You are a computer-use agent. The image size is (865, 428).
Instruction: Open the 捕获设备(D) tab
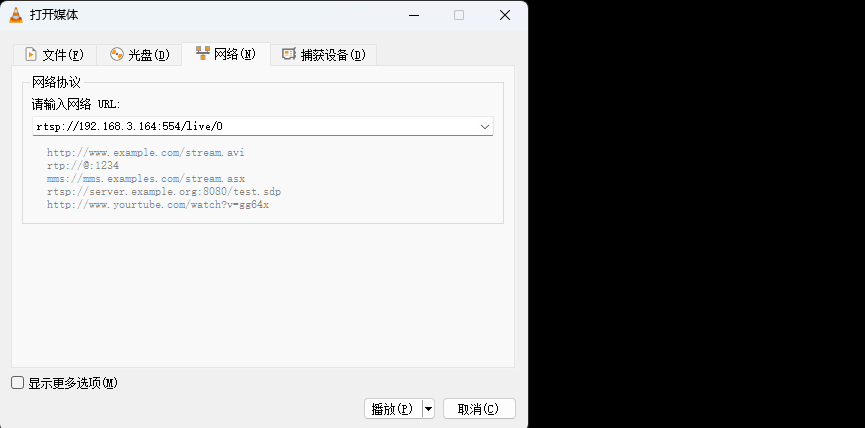(324, 55)
